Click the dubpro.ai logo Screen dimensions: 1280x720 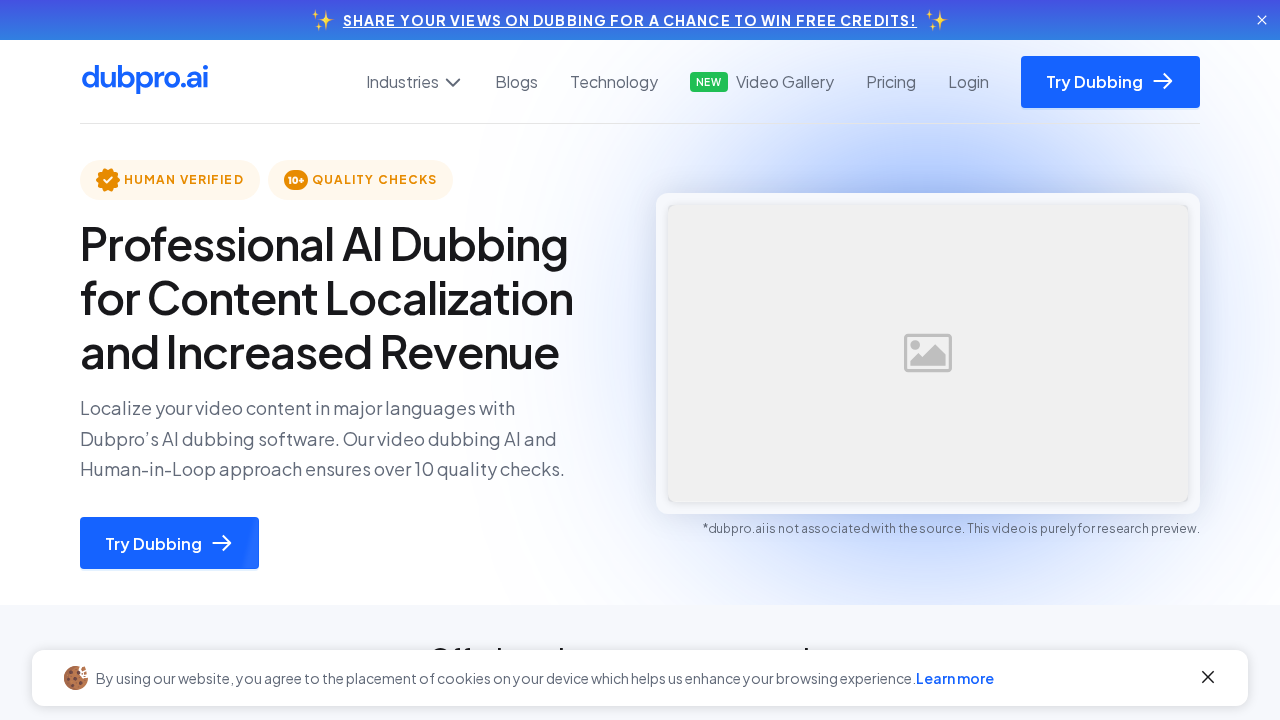point(144,78)
